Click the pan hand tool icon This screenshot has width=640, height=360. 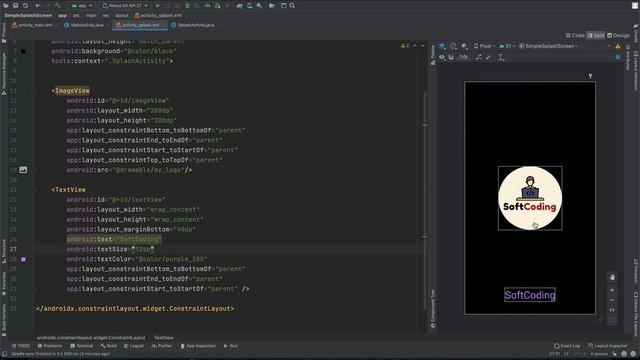[612, 277]
